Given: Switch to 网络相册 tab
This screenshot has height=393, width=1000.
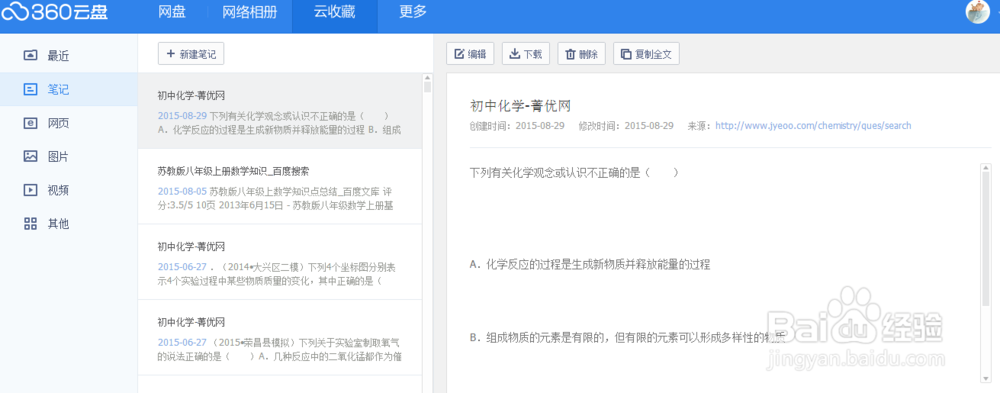Looking at the screenshot, I should click(250, 12).
